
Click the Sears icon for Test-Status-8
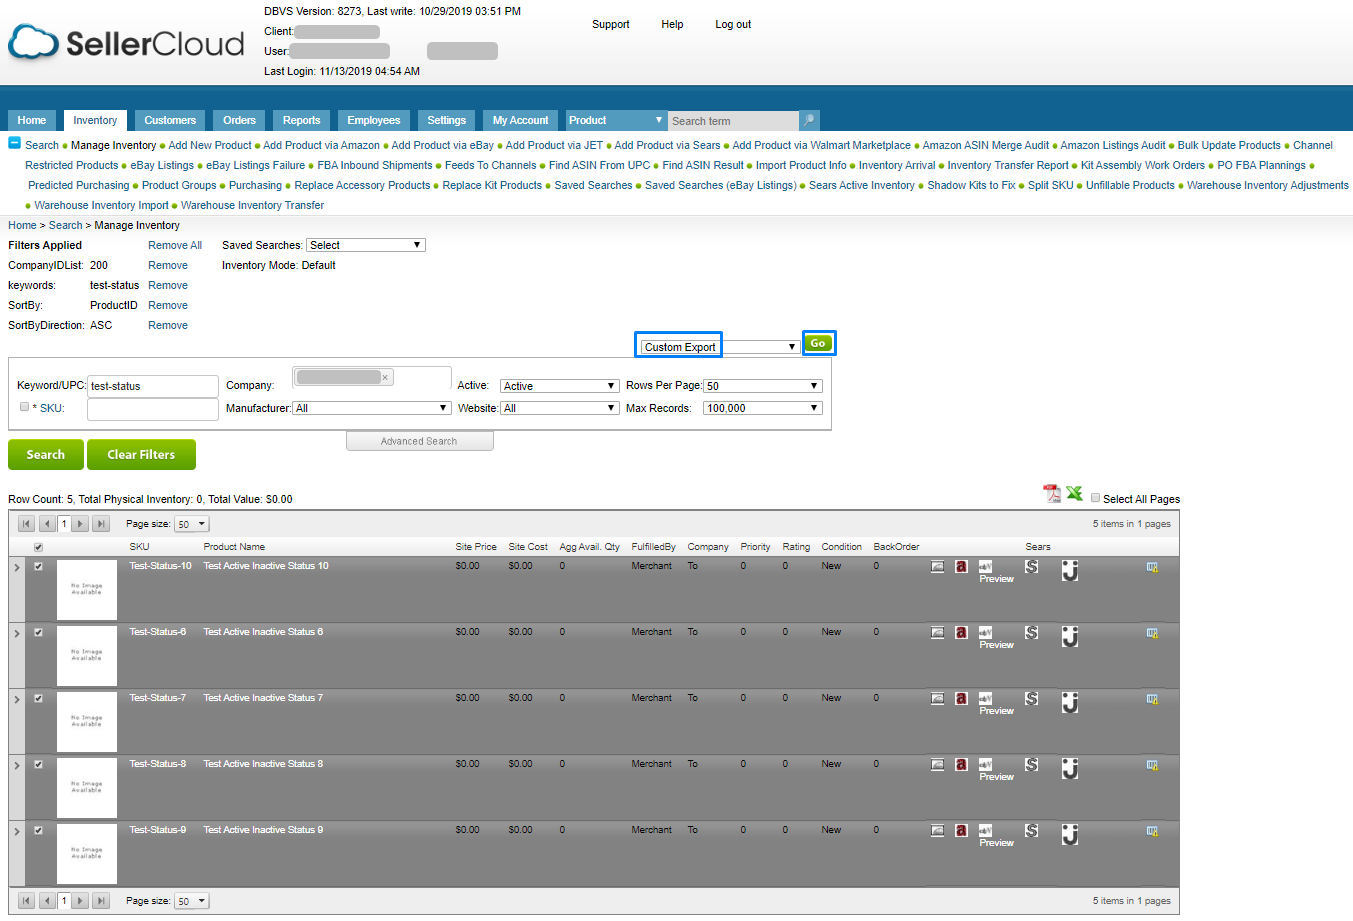1031,764
